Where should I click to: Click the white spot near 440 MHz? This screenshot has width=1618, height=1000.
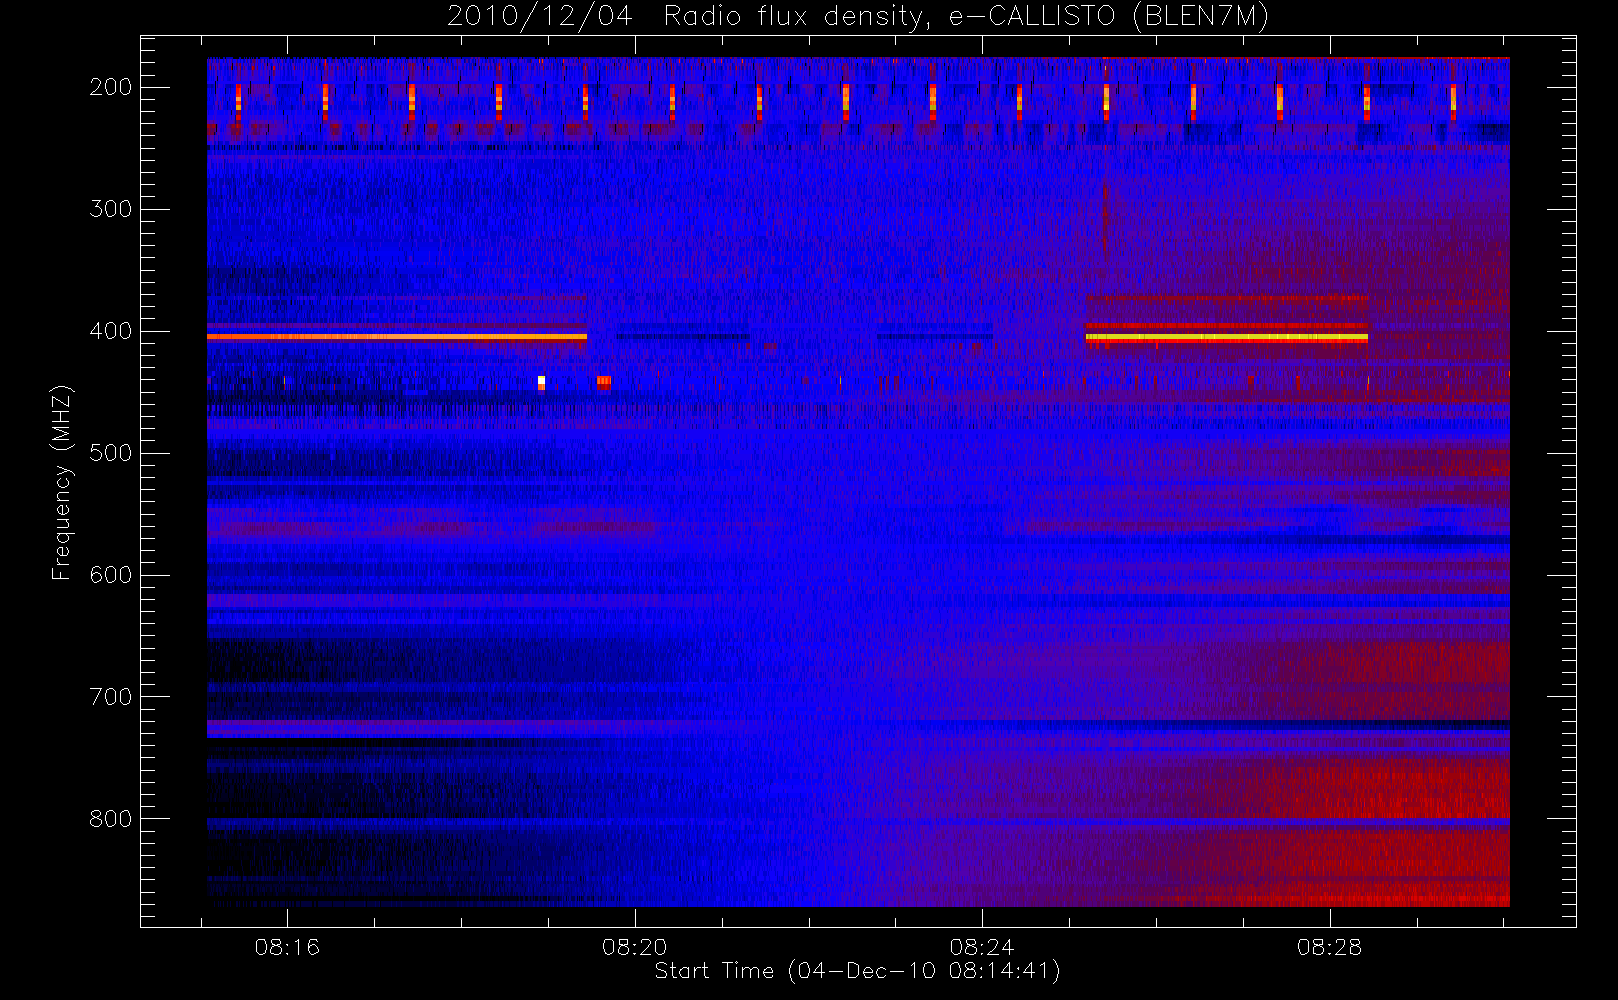541,382
